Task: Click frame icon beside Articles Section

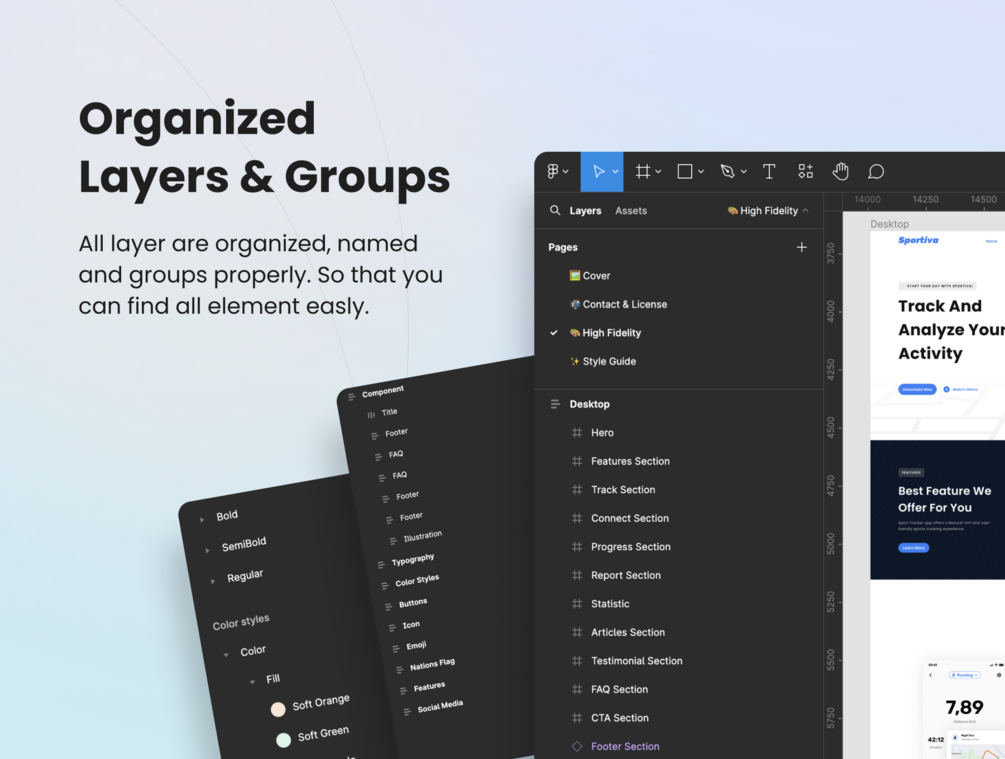Action: pyautogui.click(x=577, y=632)
